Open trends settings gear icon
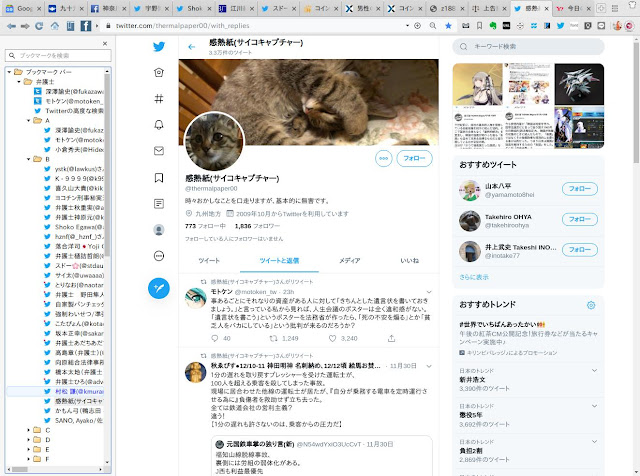Screen dimensions: 640x476 tap(591, 305)
